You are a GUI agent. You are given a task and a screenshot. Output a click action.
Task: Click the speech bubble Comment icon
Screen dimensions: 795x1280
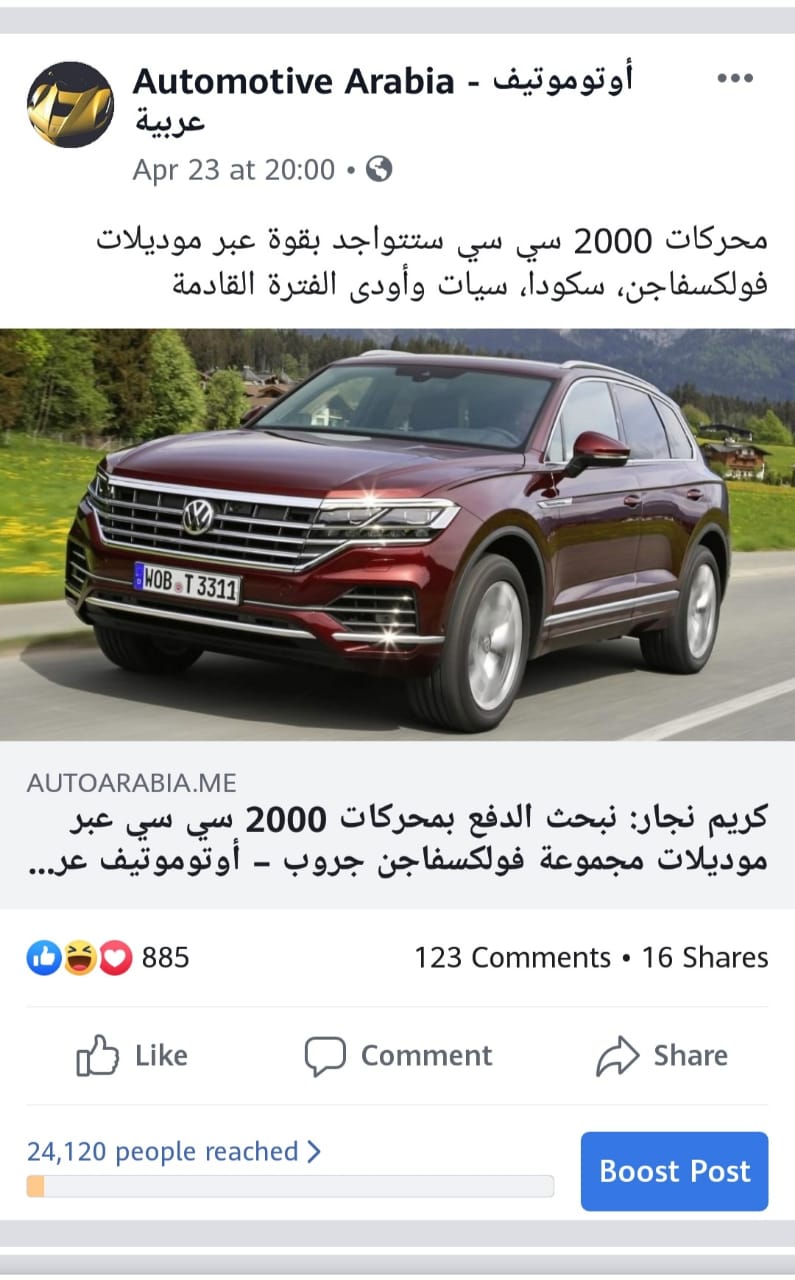point(325,1056)
